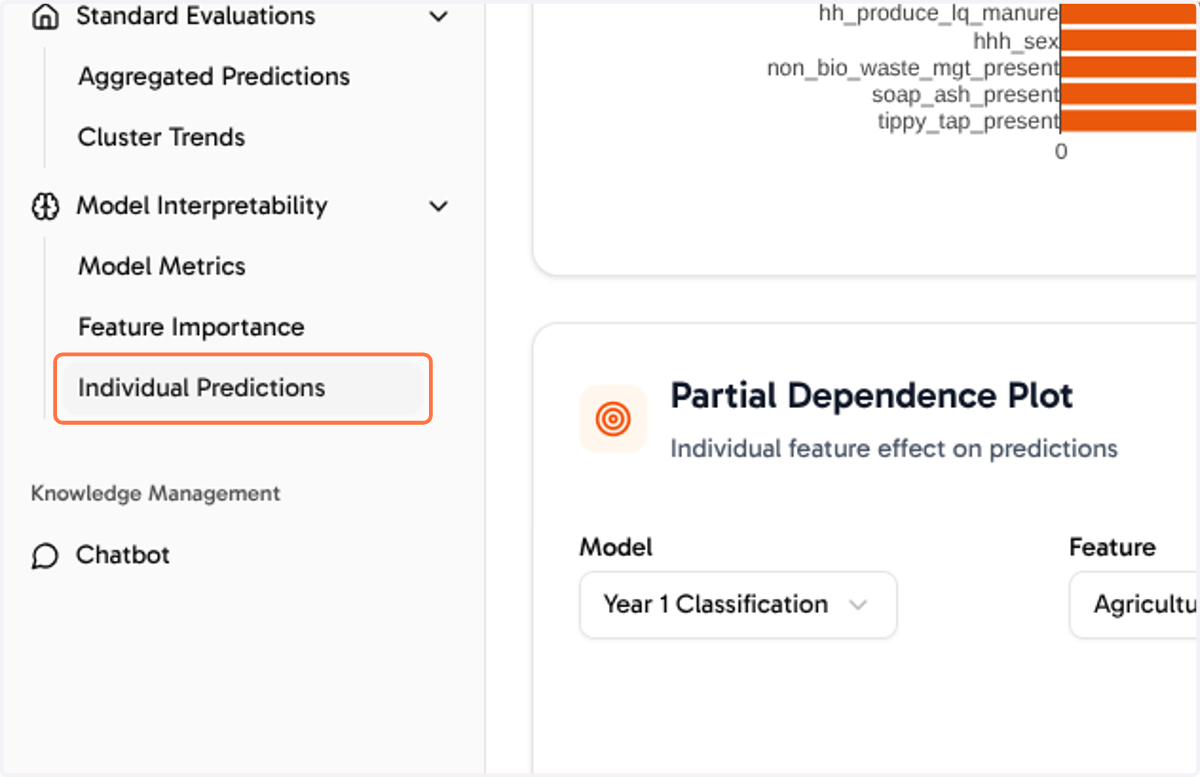This screenshot has width=1200, height=777.
Task: Open Aggregated Predictions page
Action: pyautogui.click(x=214, y=77)
